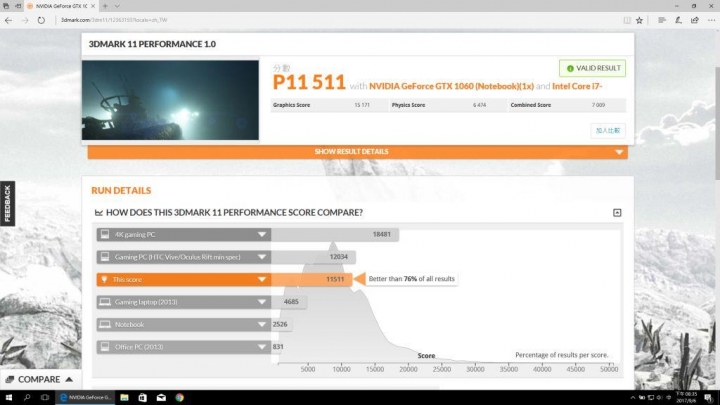
Task: Expand the Gaming PC (HTC Vive/Oculus Rift) dropdown
Action: [x=262, y=257]
